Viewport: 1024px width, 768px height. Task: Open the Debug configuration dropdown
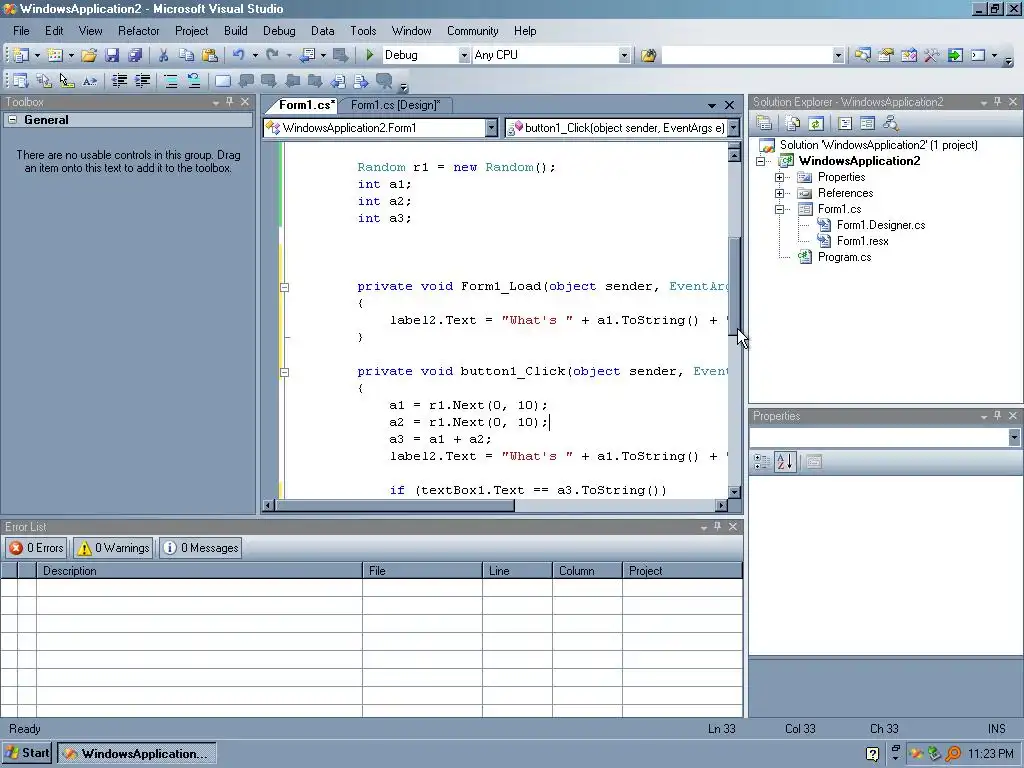tap(464, 56)
